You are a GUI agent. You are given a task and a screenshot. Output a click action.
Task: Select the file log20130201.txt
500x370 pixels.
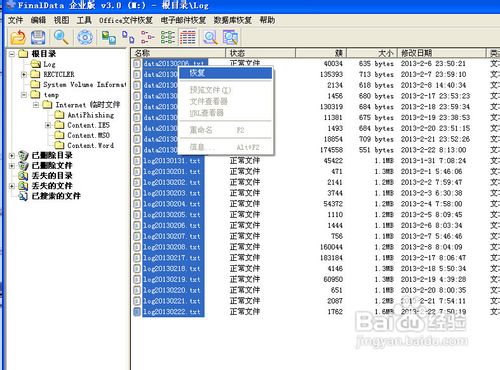[172, 172]
